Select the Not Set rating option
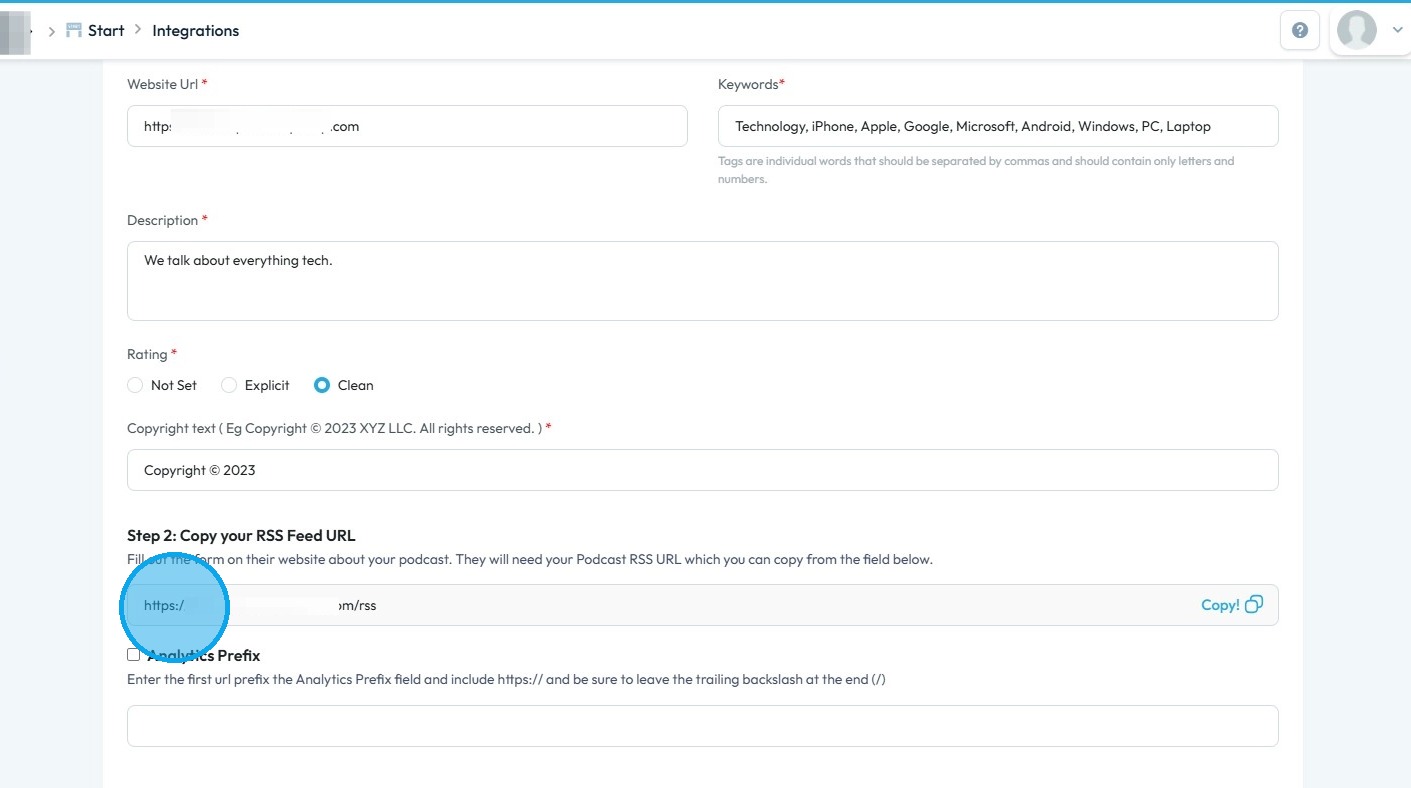1411x788 pixels. 135,385
